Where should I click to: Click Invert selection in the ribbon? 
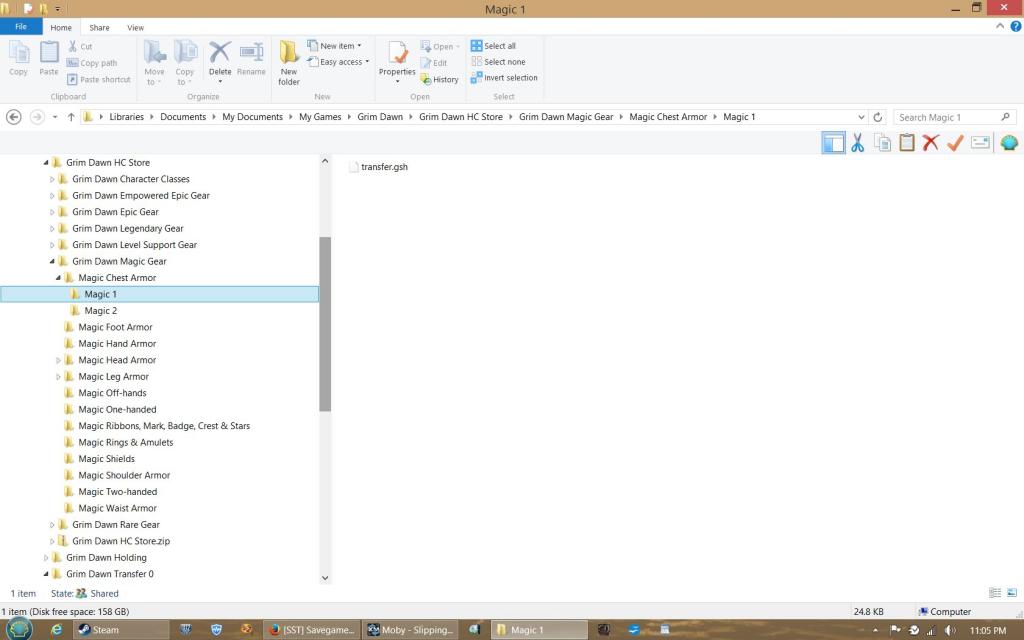504,78
